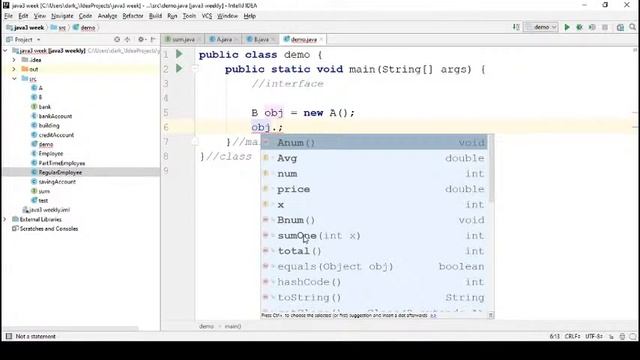
Task: Open the Edit menu
Action: [x=23, y=16]
